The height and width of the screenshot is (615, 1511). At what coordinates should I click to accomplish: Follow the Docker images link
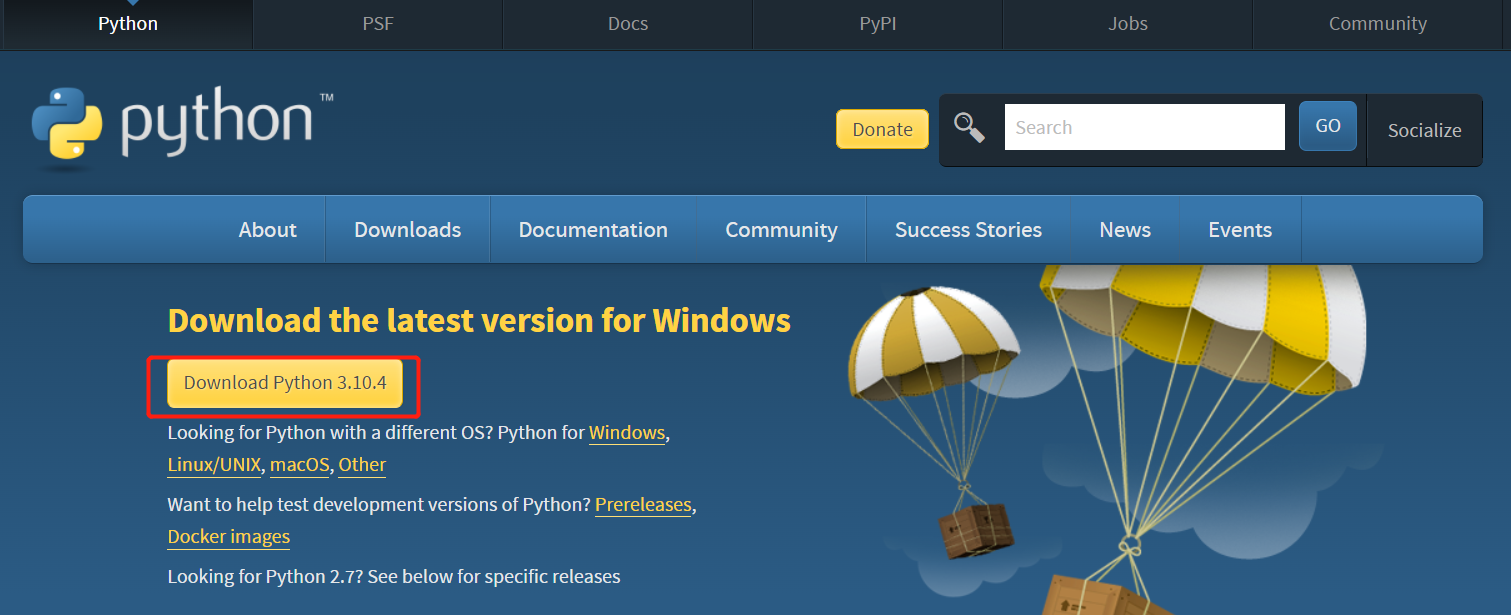[229, 537]
